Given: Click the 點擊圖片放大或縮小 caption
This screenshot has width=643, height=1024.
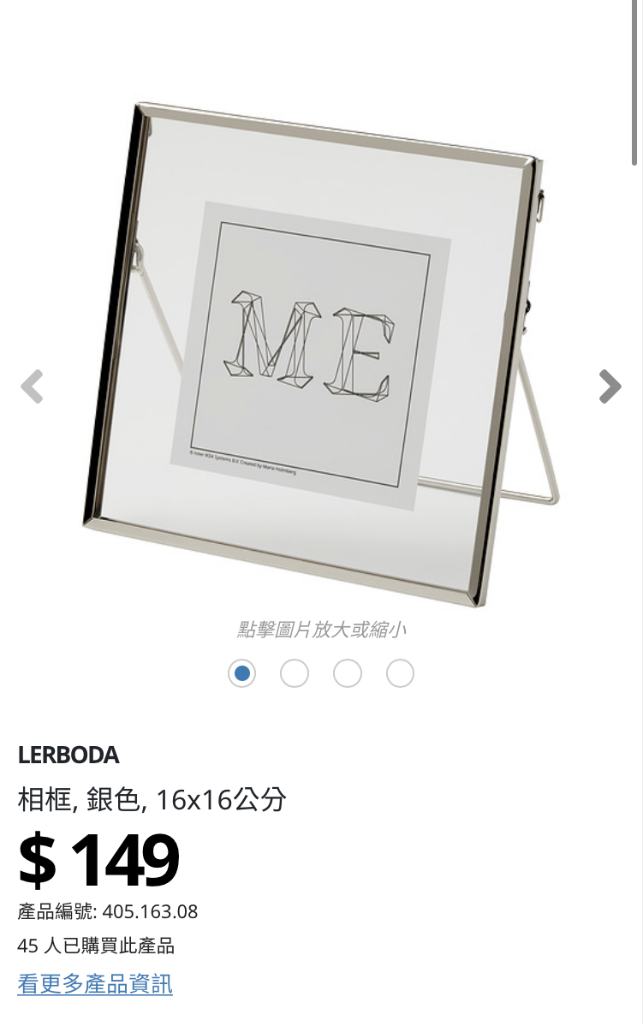Looking at the screenshot, I should [321, 630].
